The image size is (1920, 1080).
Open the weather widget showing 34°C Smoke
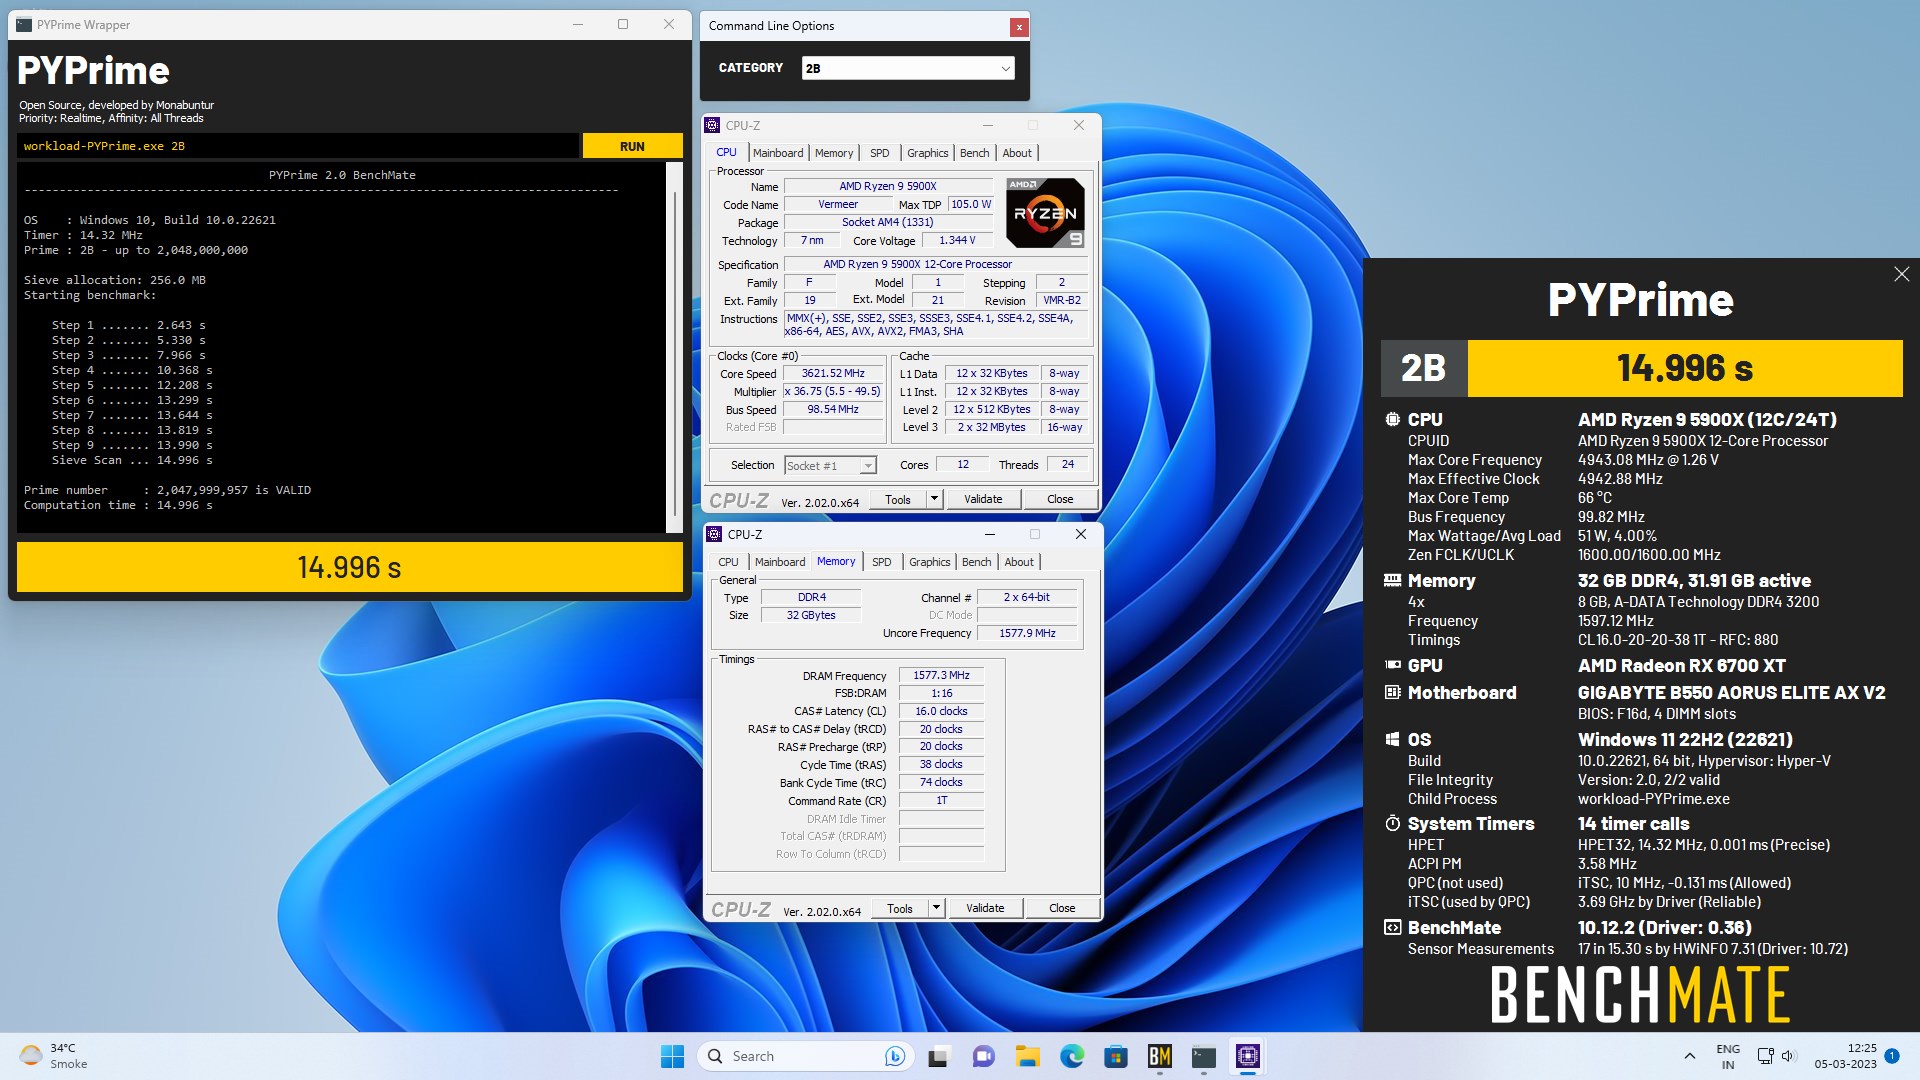point(54,1056)
